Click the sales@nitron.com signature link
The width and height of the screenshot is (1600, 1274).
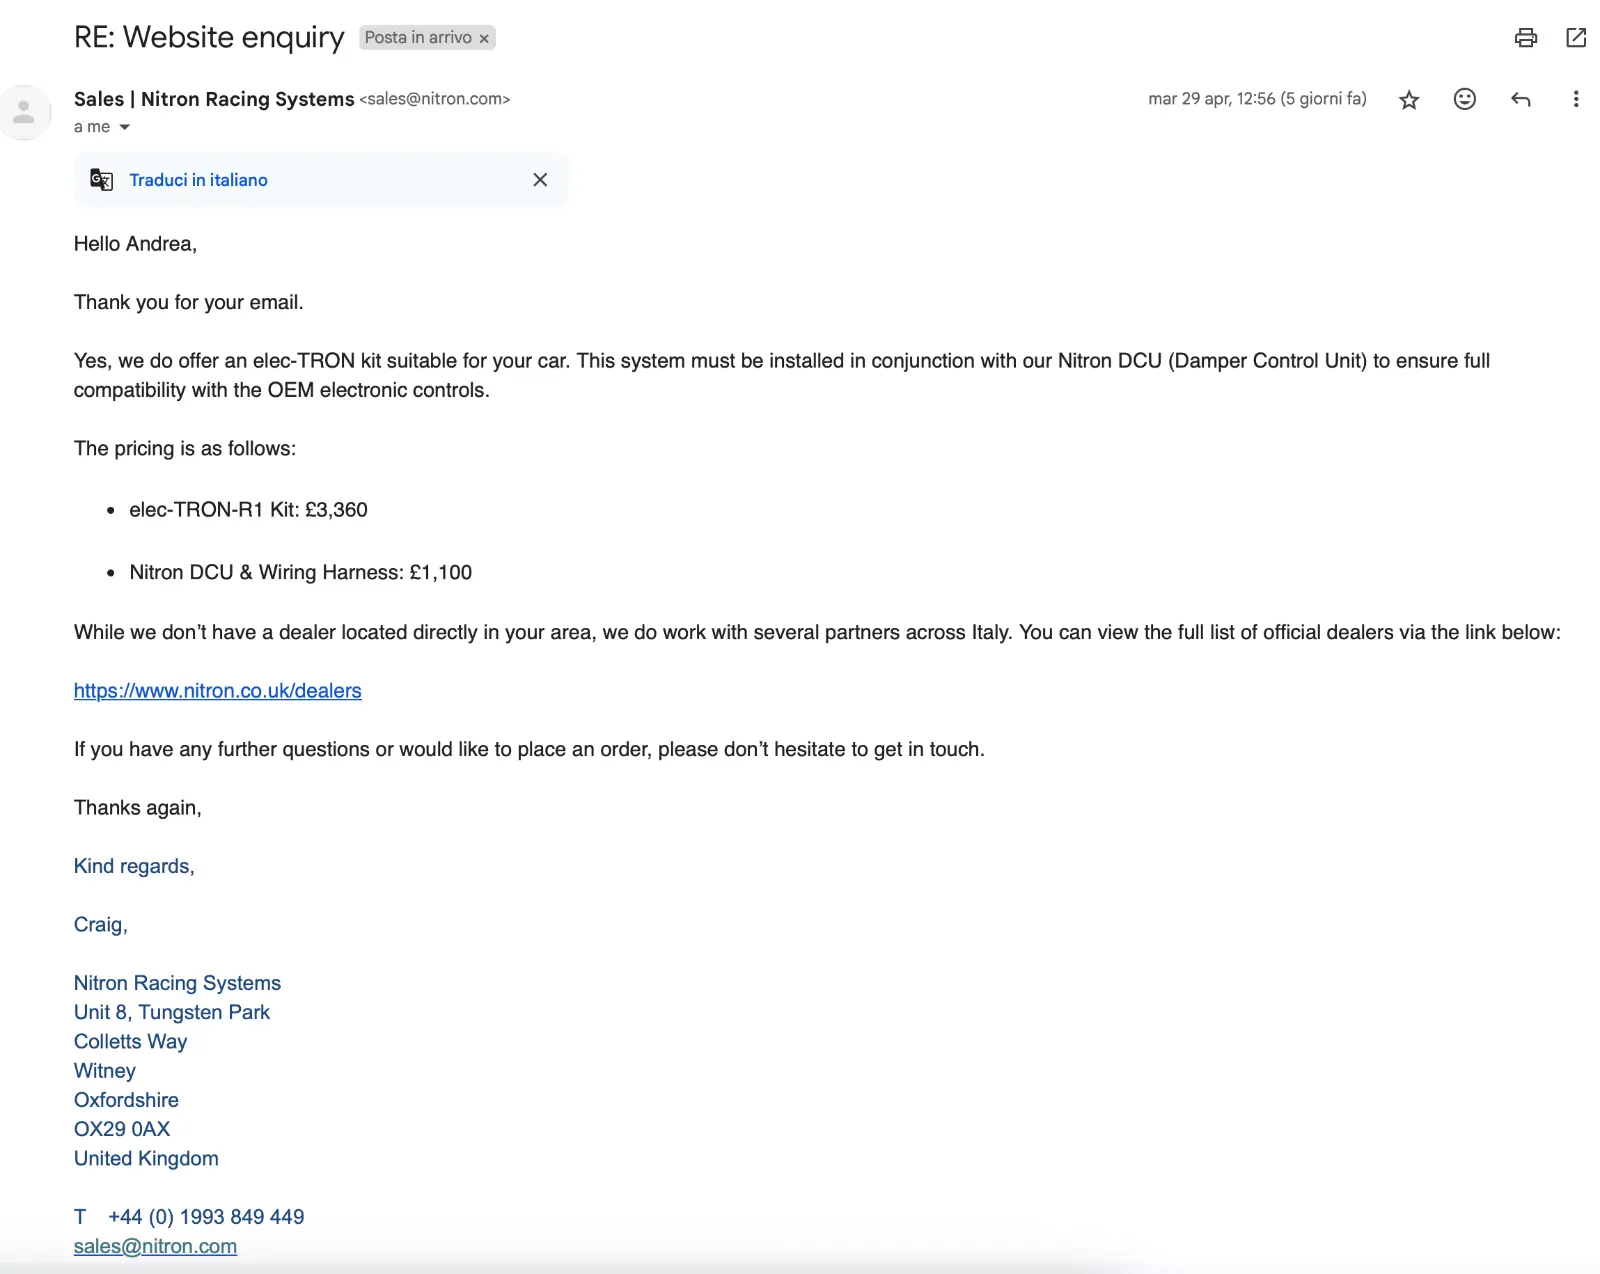click(x=155, y=1246)
